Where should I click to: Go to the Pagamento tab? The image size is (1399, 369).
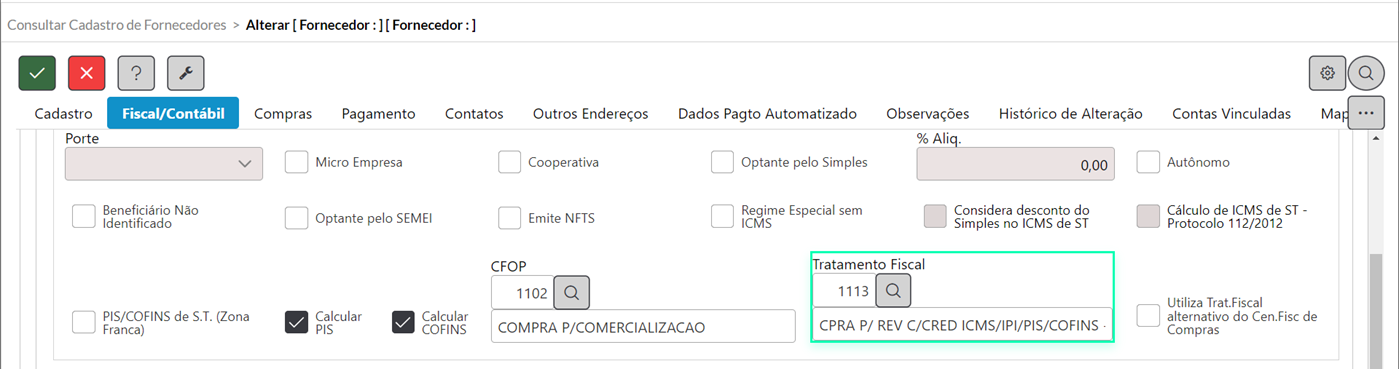[378, 114]
